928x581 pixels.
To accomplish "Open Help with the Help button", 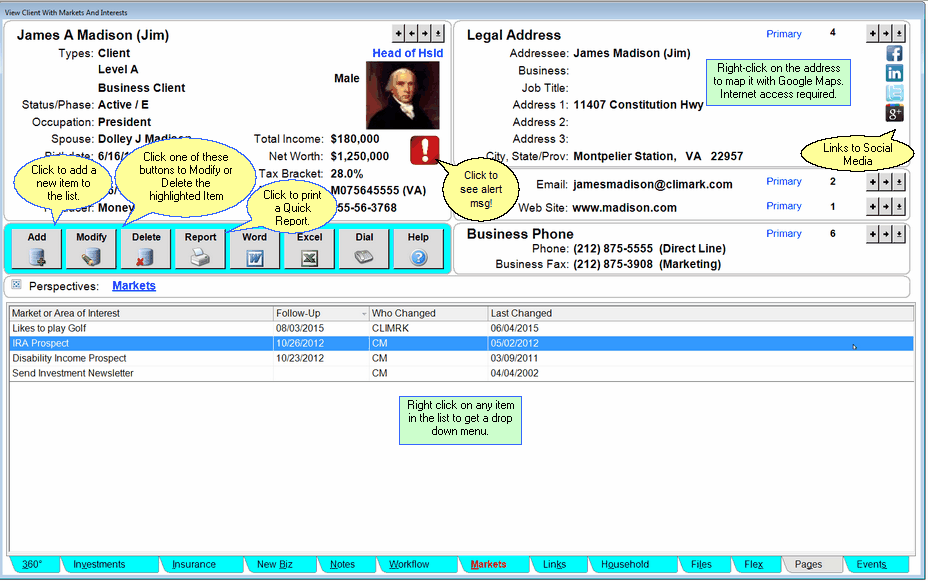I will tap(417, 248).
